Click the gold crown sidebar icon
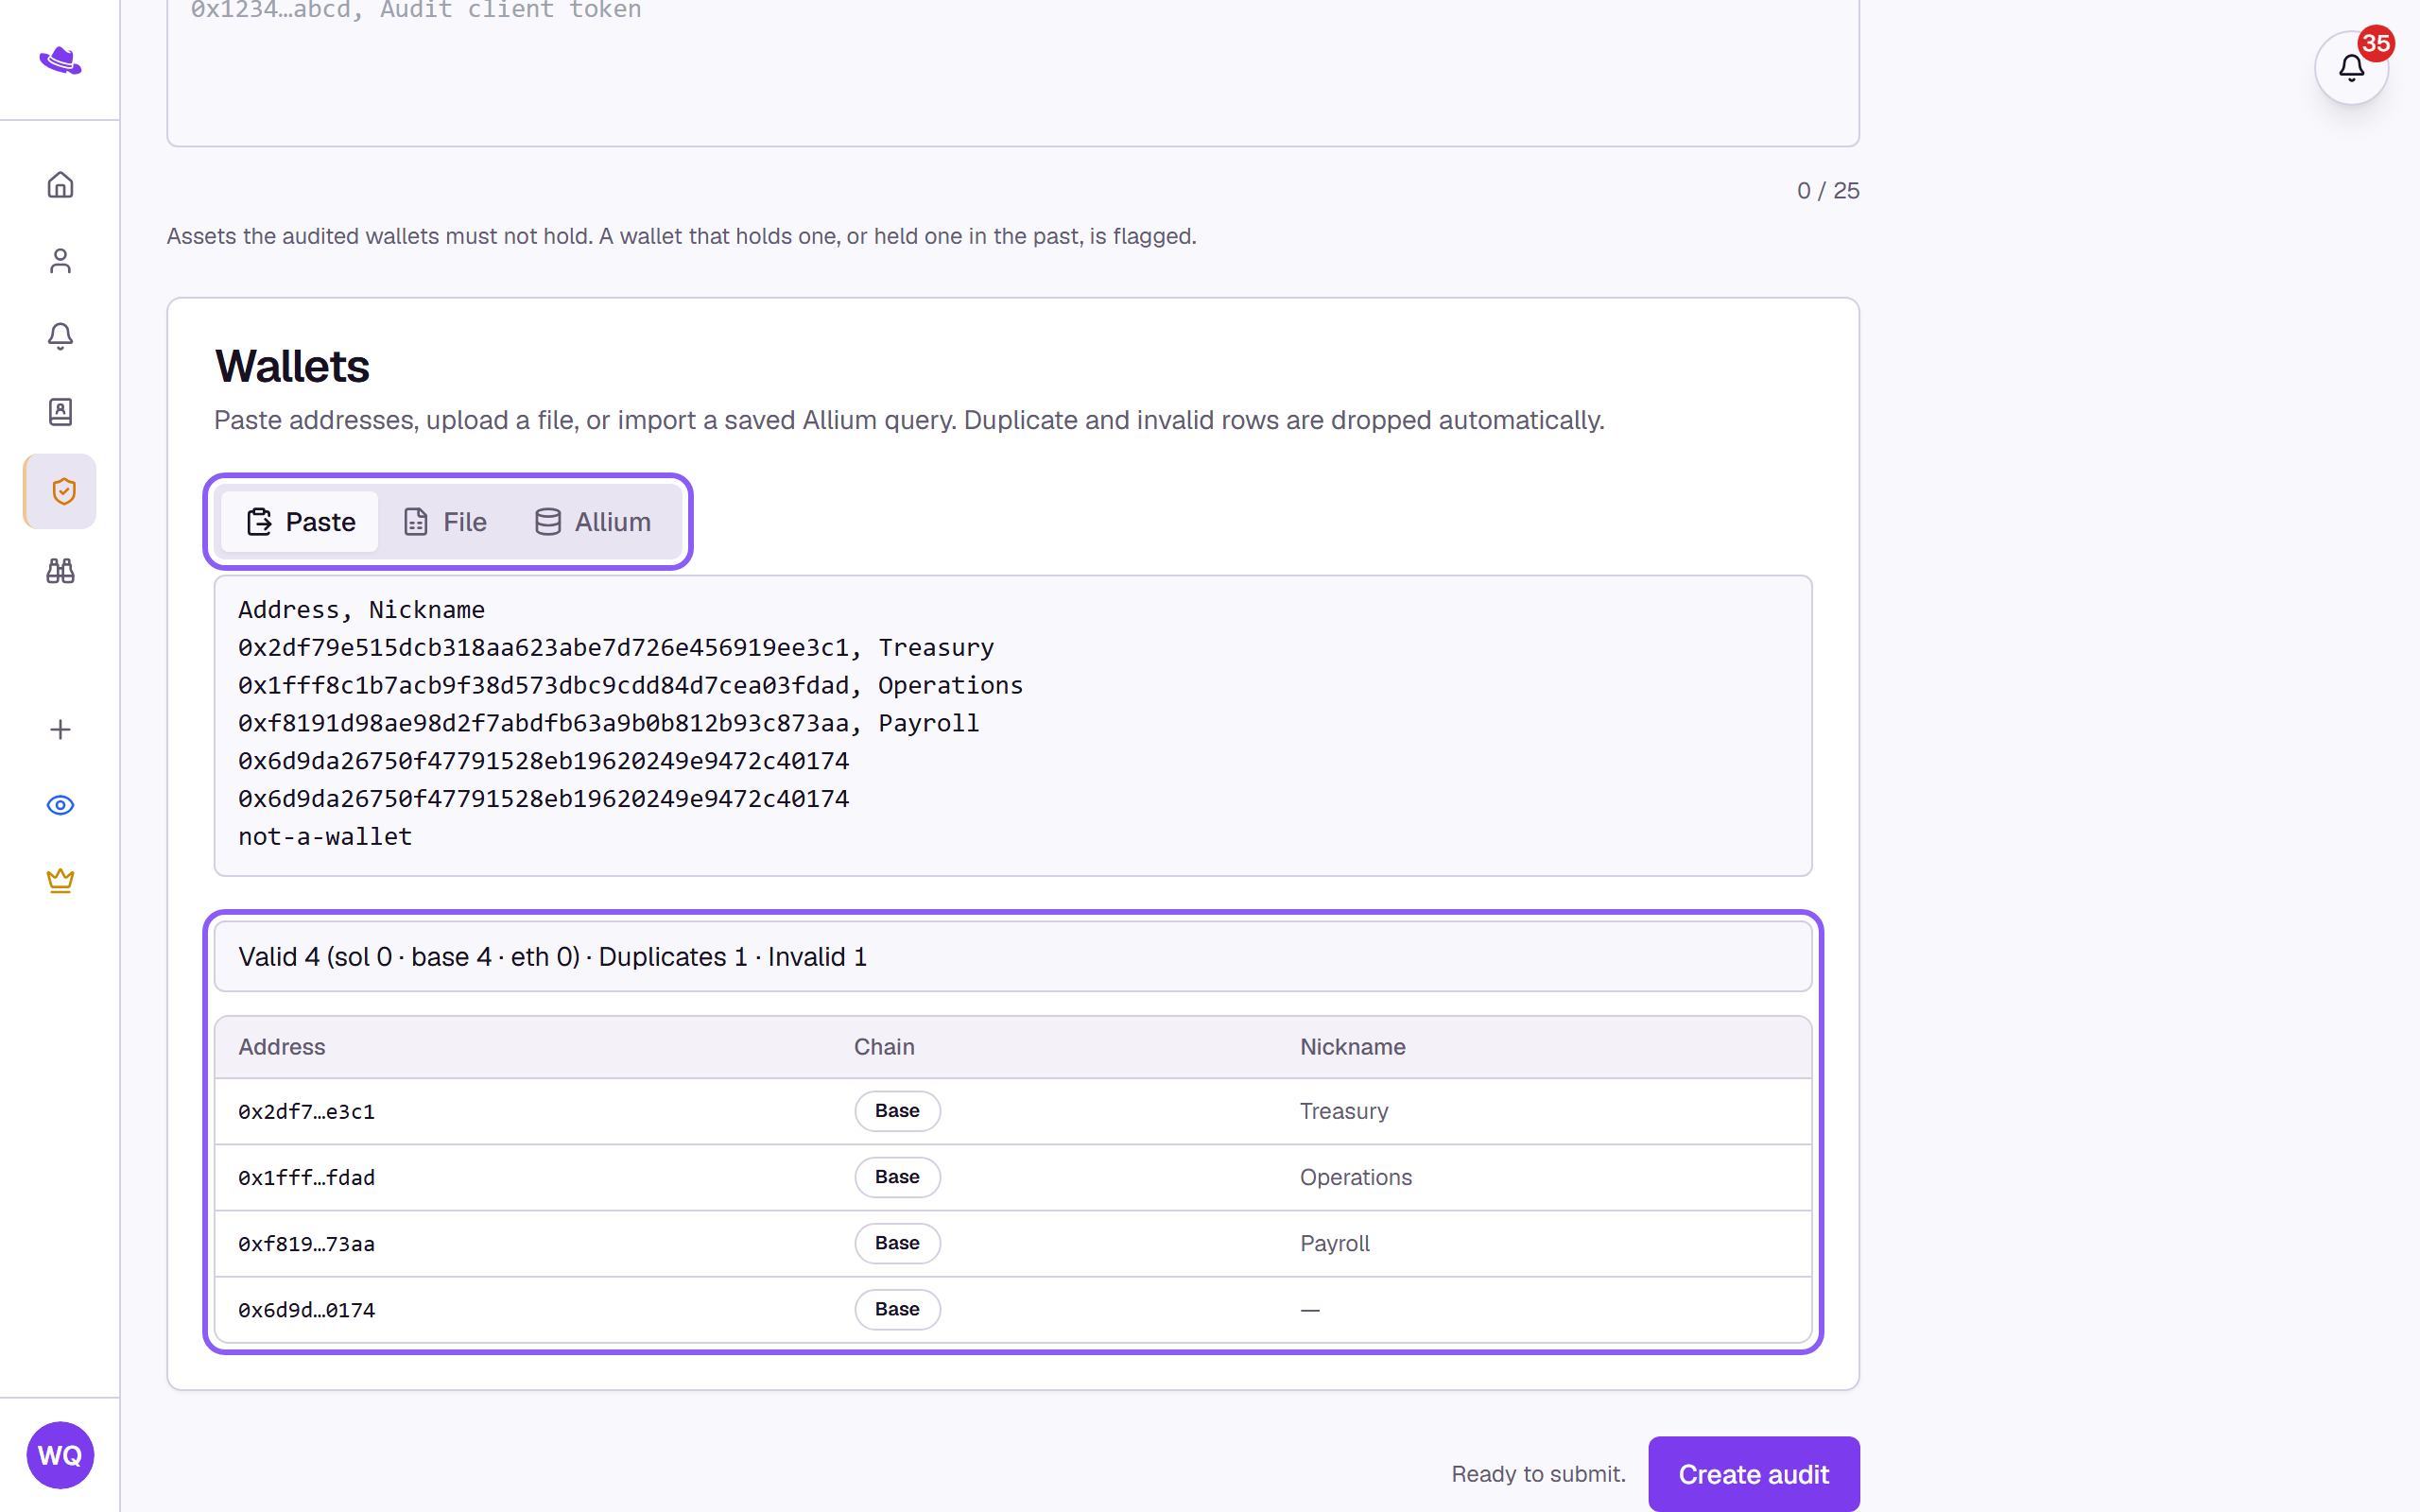The height and width of the screenshot is (1512, 2420). [60, 881]
